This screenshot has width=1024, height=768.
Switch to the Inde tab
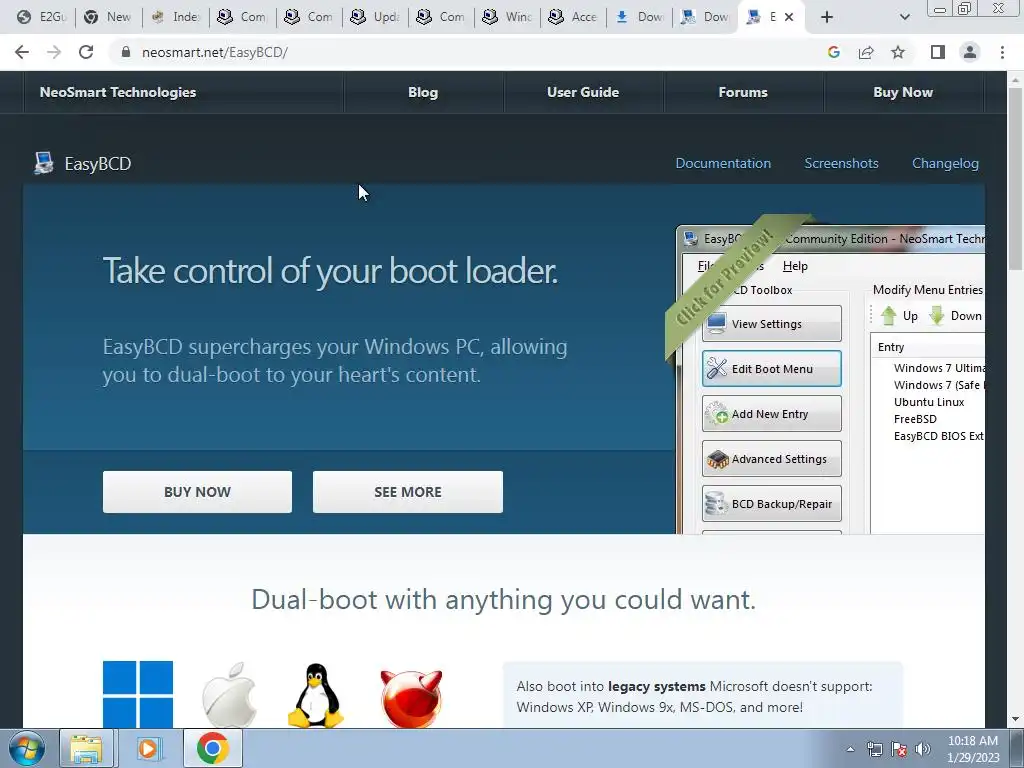pos(175,17)
